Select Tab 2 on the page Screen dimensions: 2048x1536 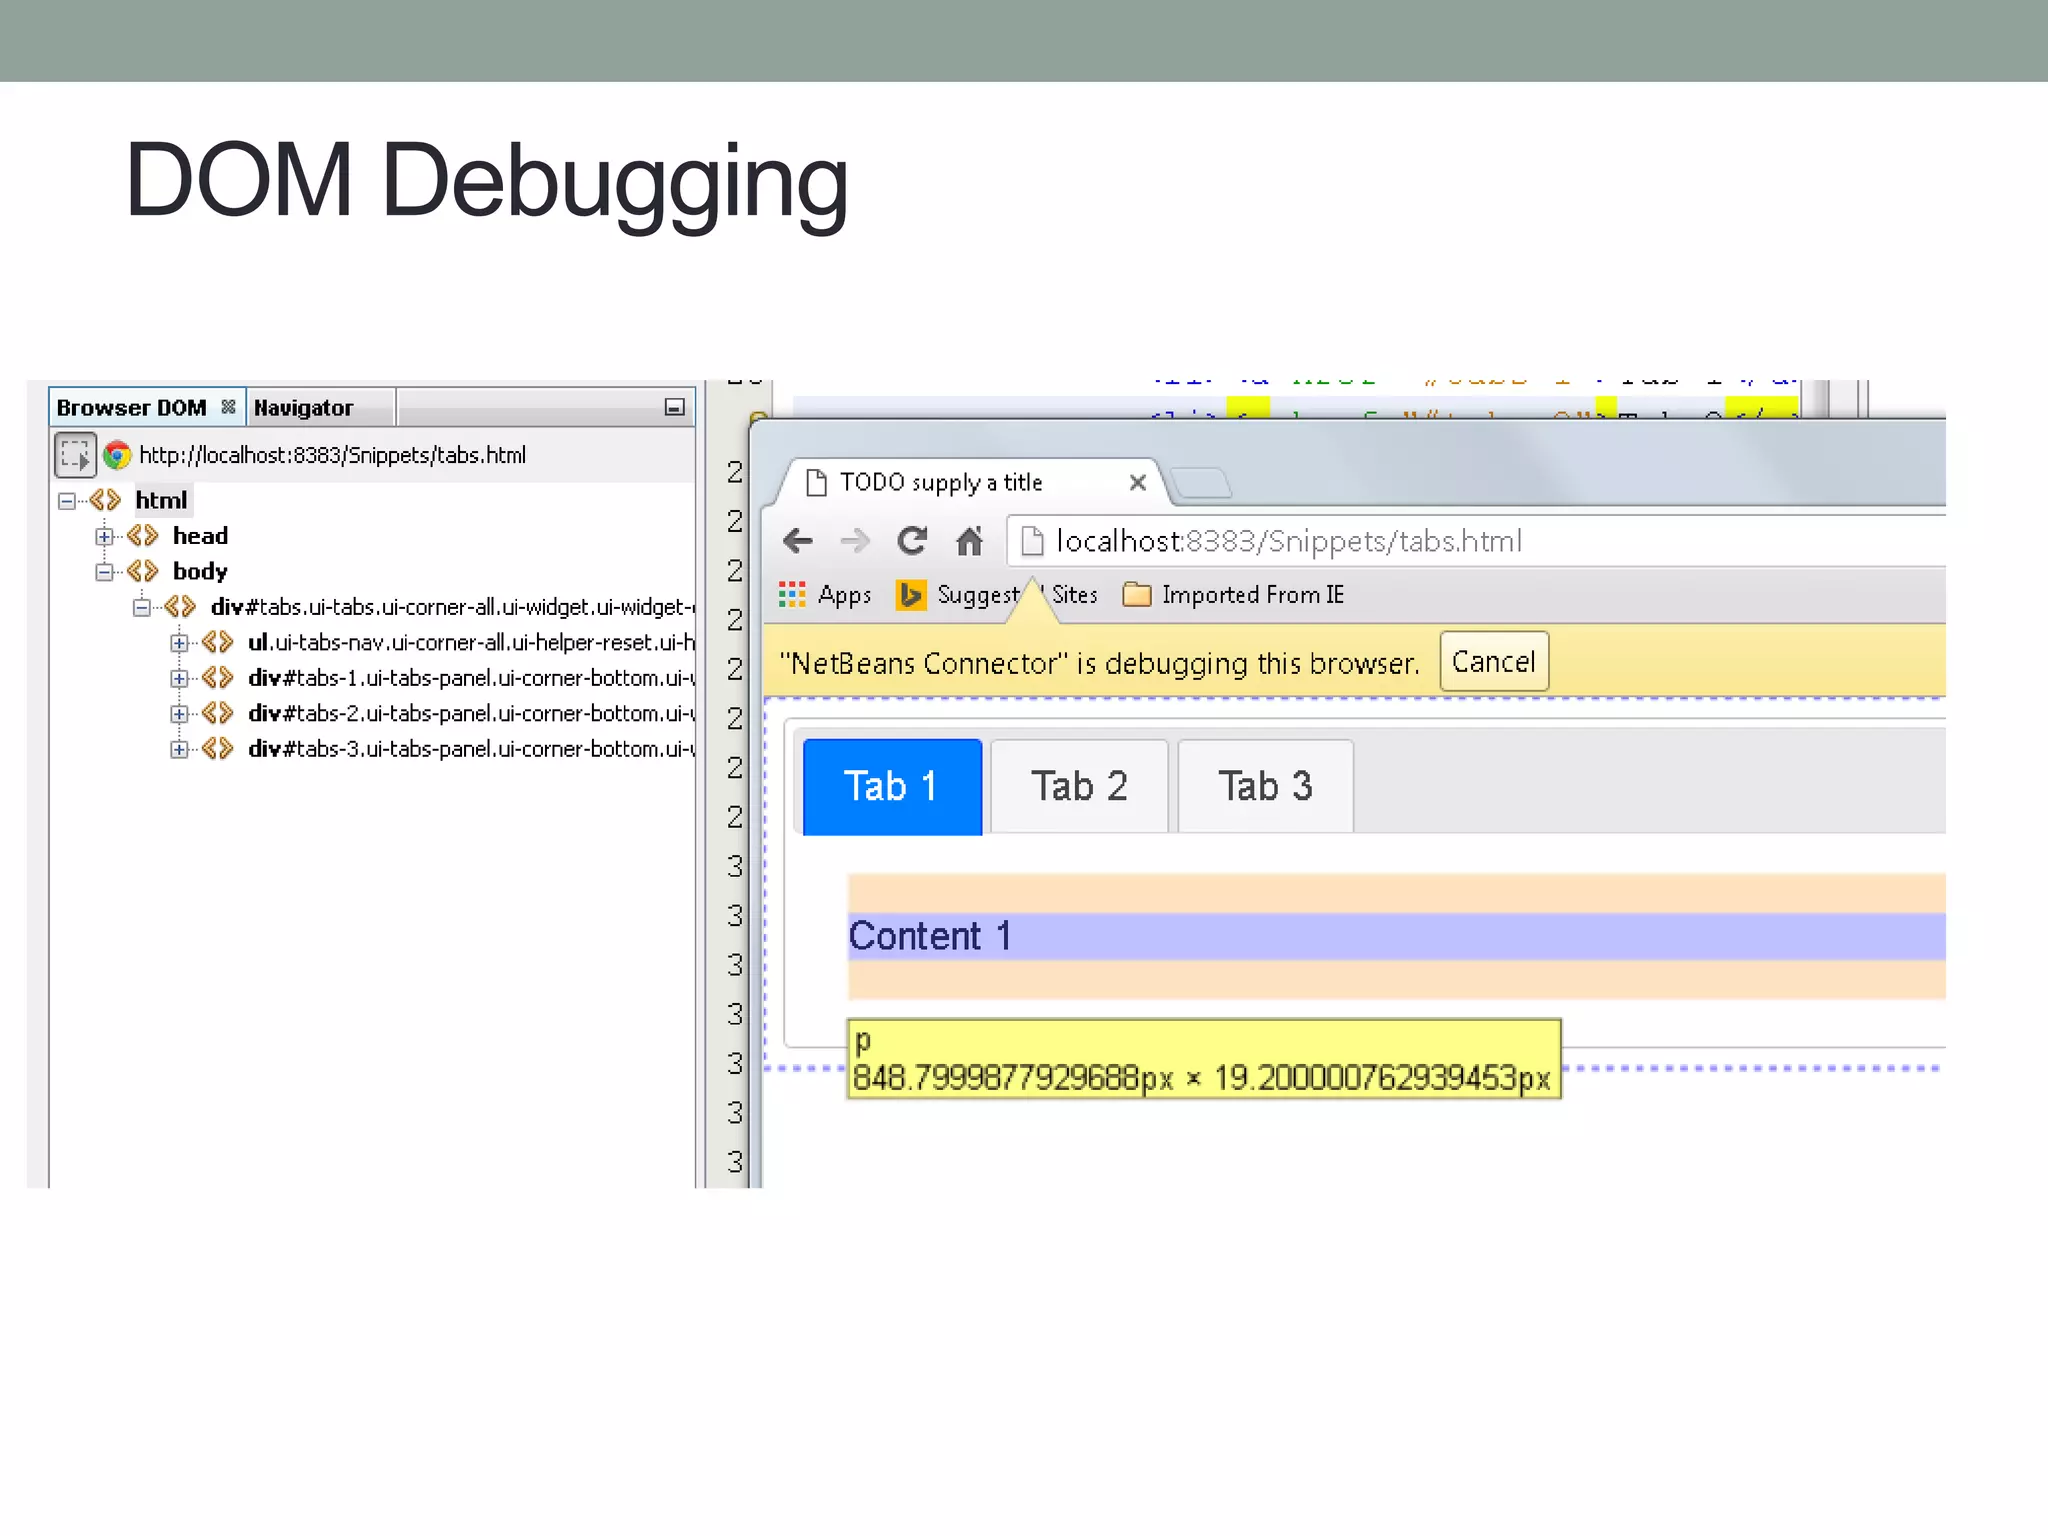pos(1079,786)
